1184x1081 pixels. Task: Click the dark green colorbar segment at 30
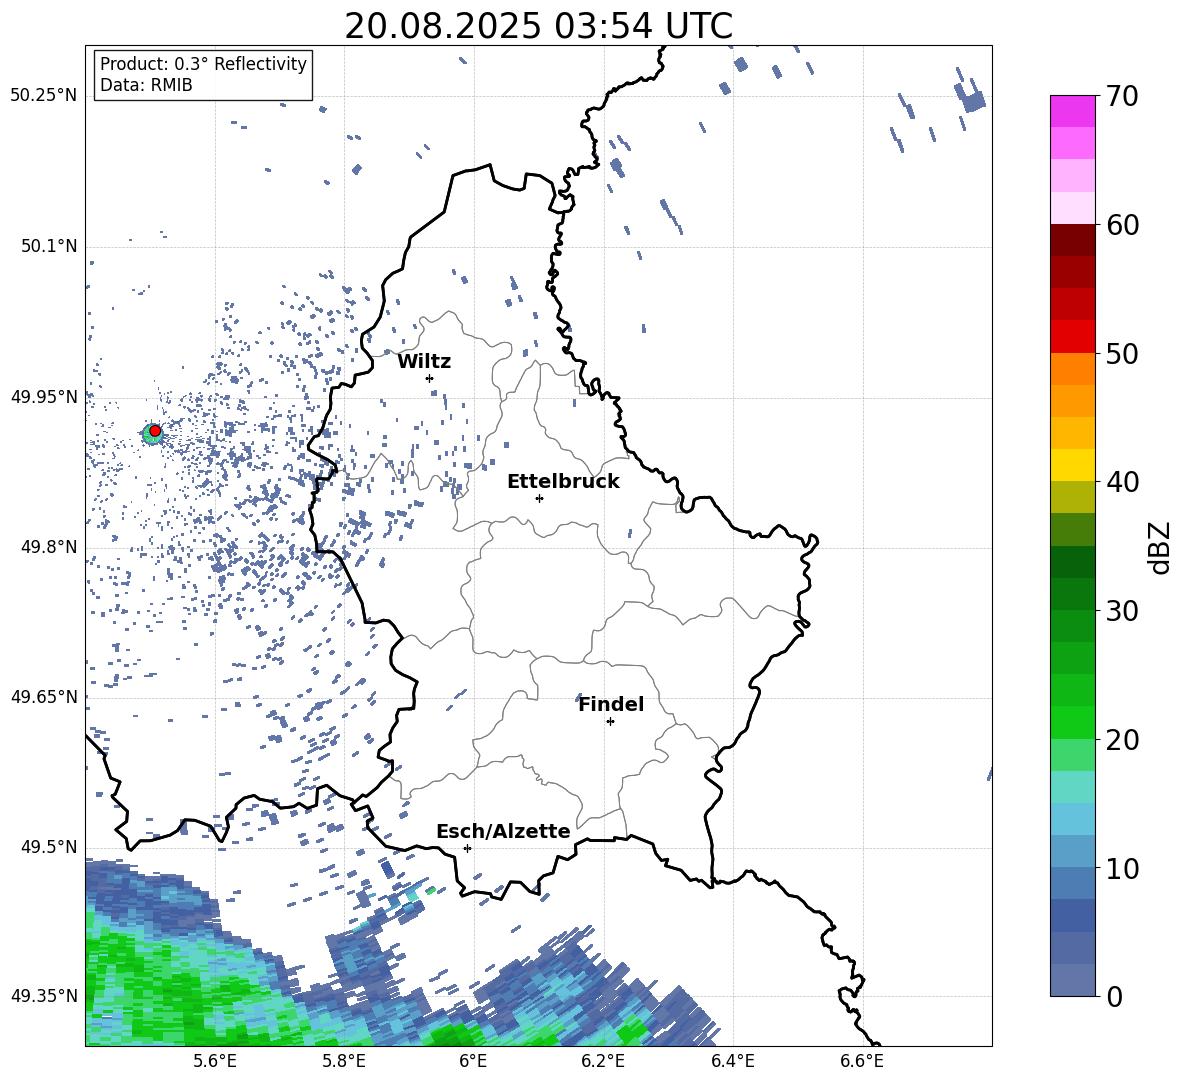(x=1072, y=594)
